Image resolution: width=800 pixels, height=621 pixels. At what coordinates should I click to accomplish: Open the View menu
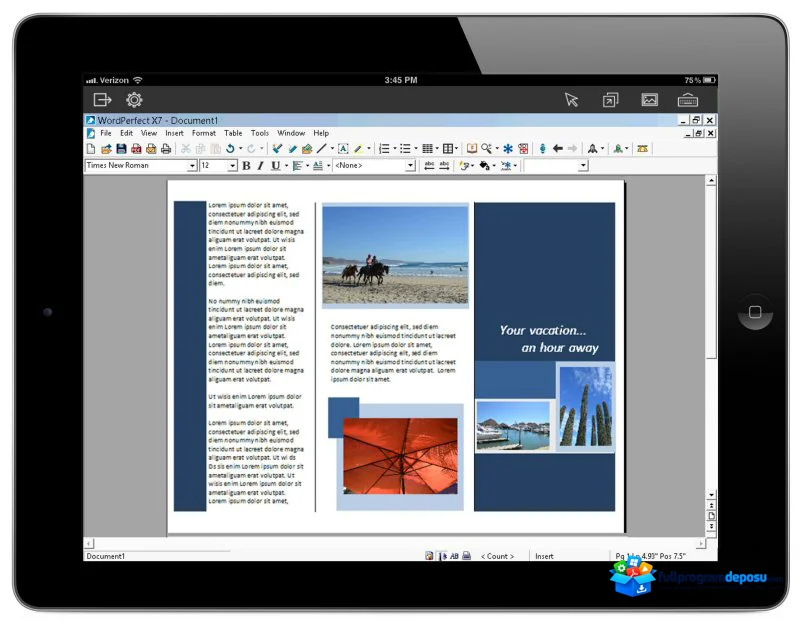point(149,133)
